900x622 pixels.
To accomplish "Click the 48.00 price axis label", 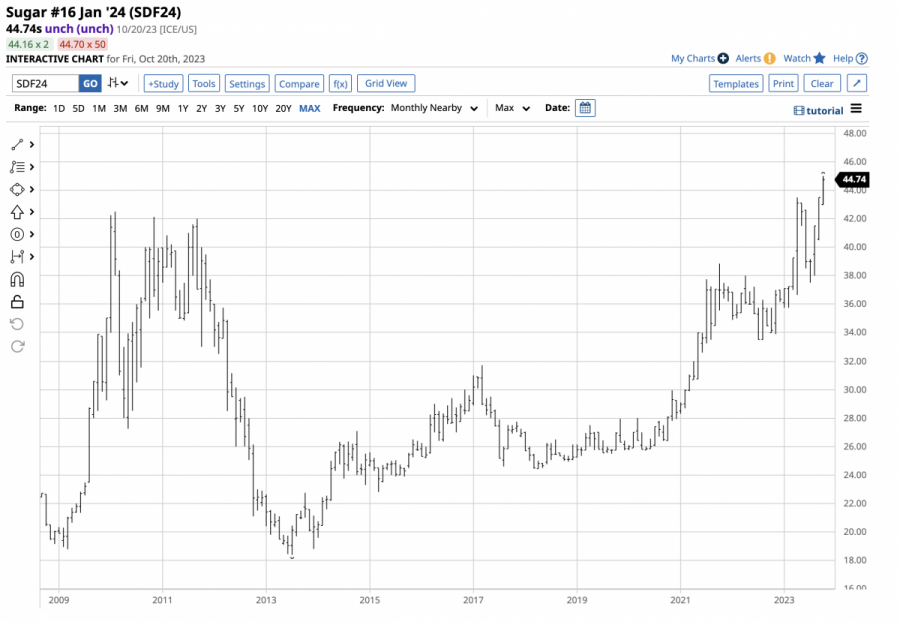I will tap(855, 133).
